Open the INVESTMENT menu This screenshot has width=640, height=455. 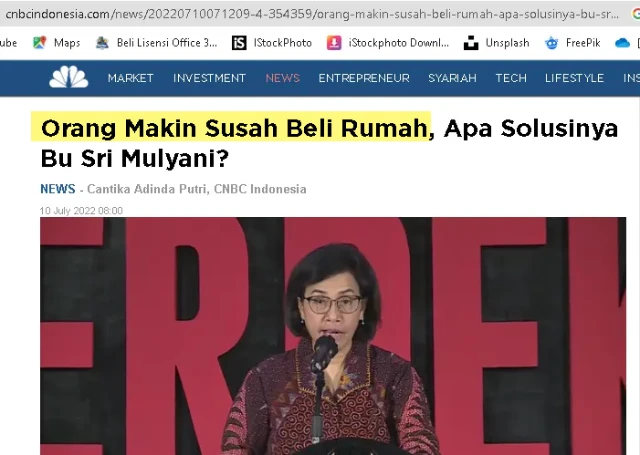pos(209,78)
